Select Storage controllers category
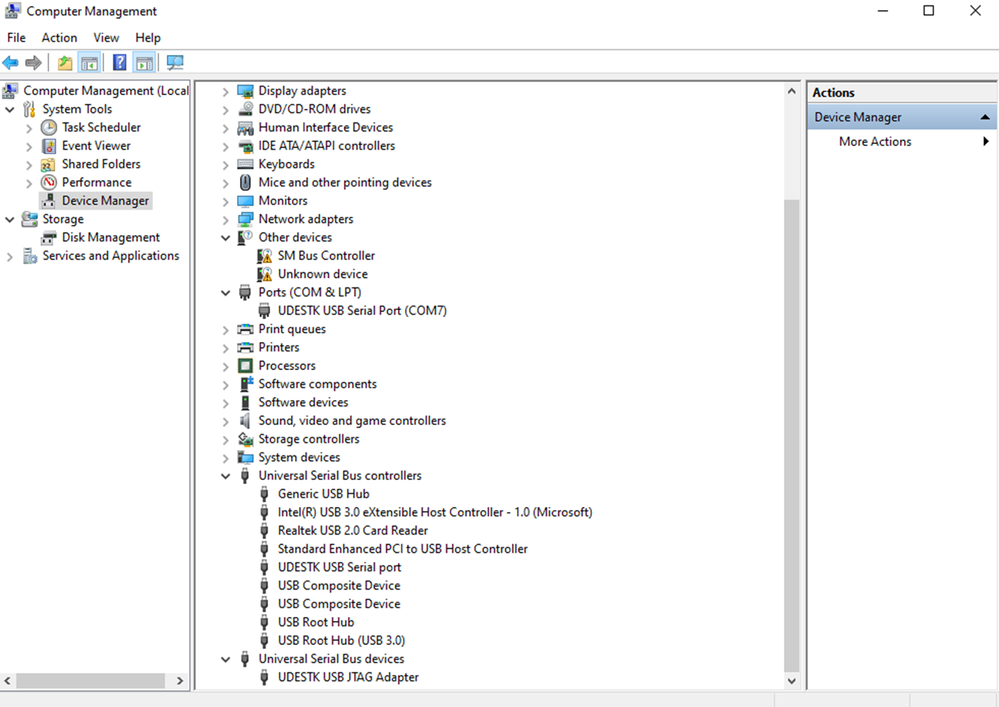This screenshot has height=707, width=999. click(x=309, y=439)
